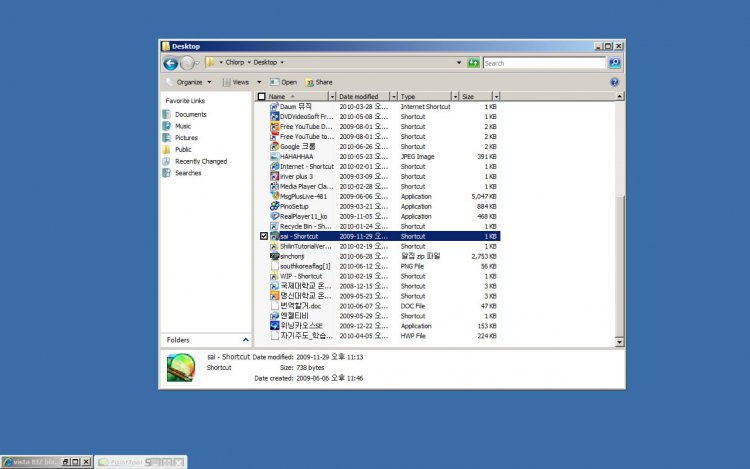Toggle the select-all checkbox in Name header
This screenshot has height=469, width=750.
(261, 97)
